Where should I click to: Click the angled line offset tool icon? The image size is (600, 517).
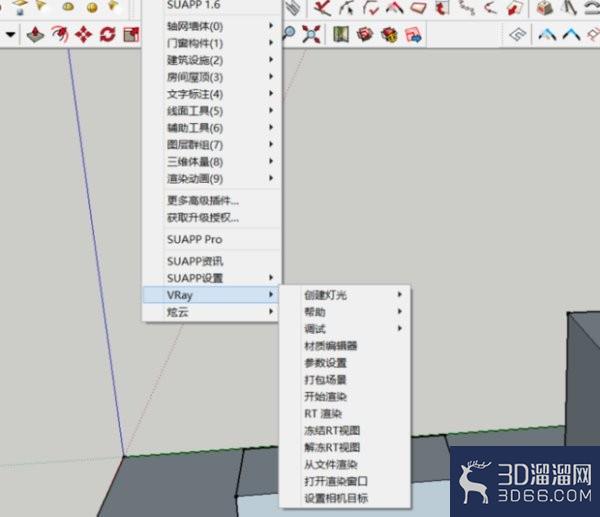pyautogui.click(x=490, y=8)
